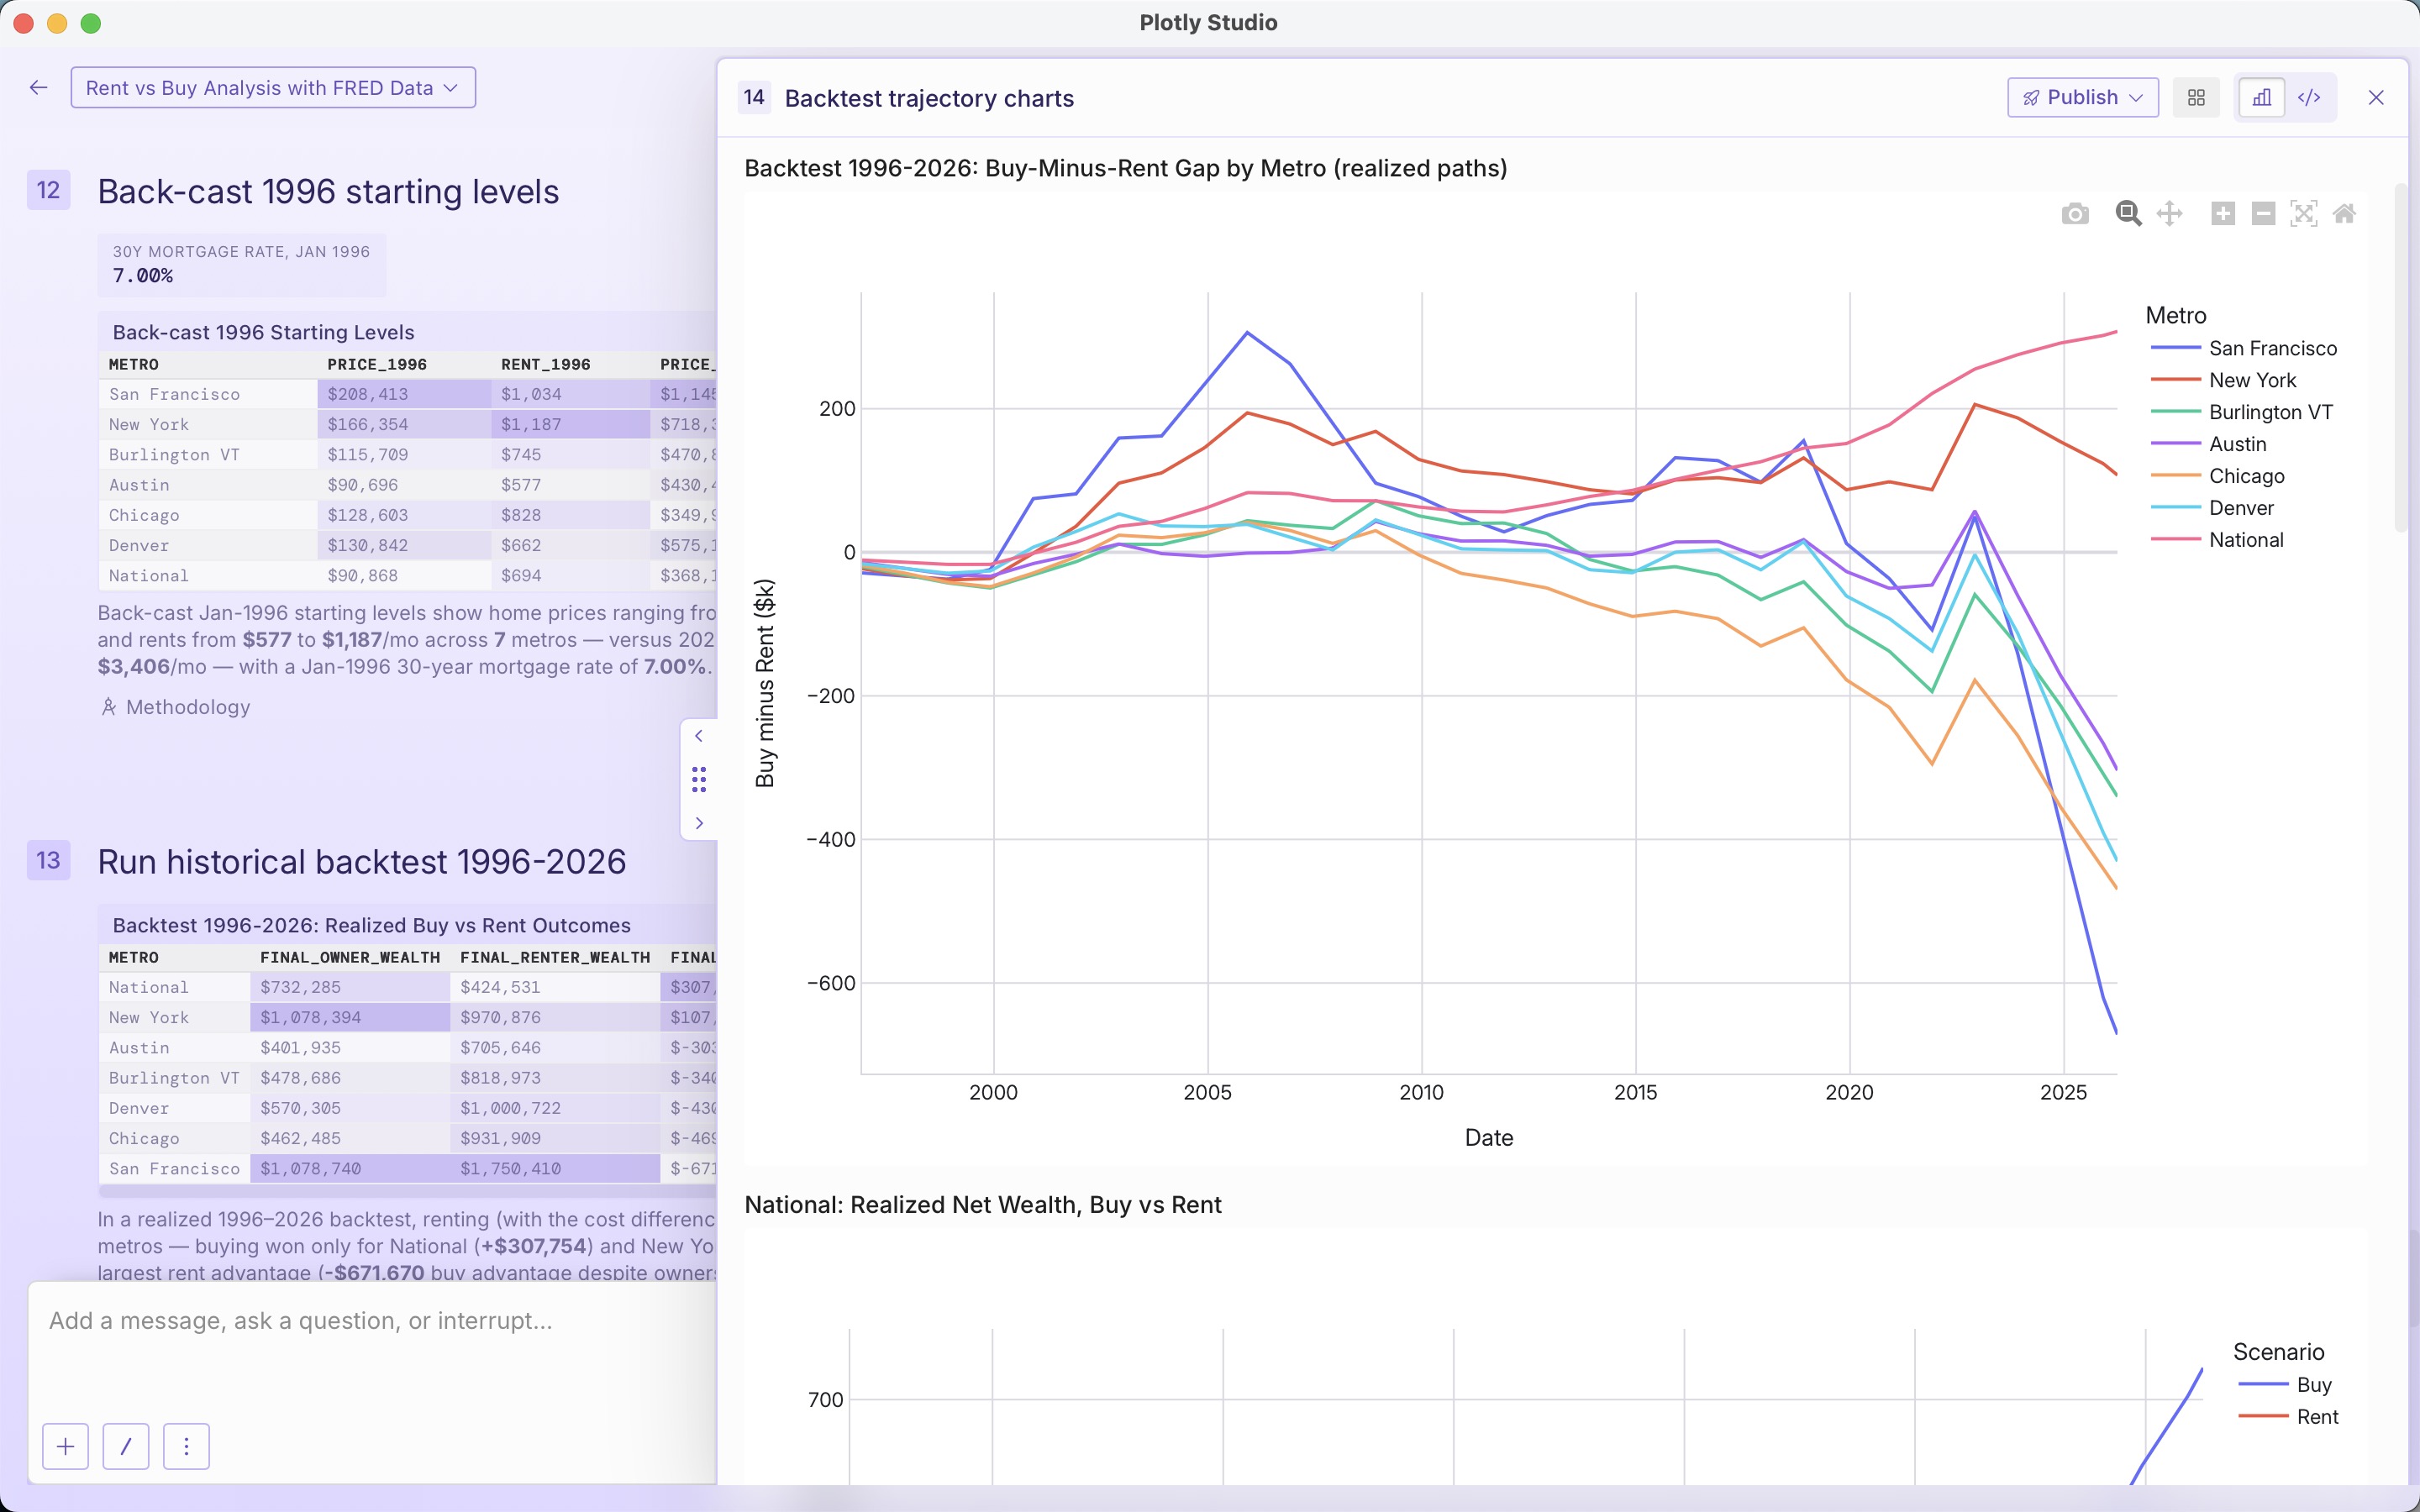Toggle Austin trace in Metro legend
Screen dimensions: 2420x1512
[x=2208, y=444]
